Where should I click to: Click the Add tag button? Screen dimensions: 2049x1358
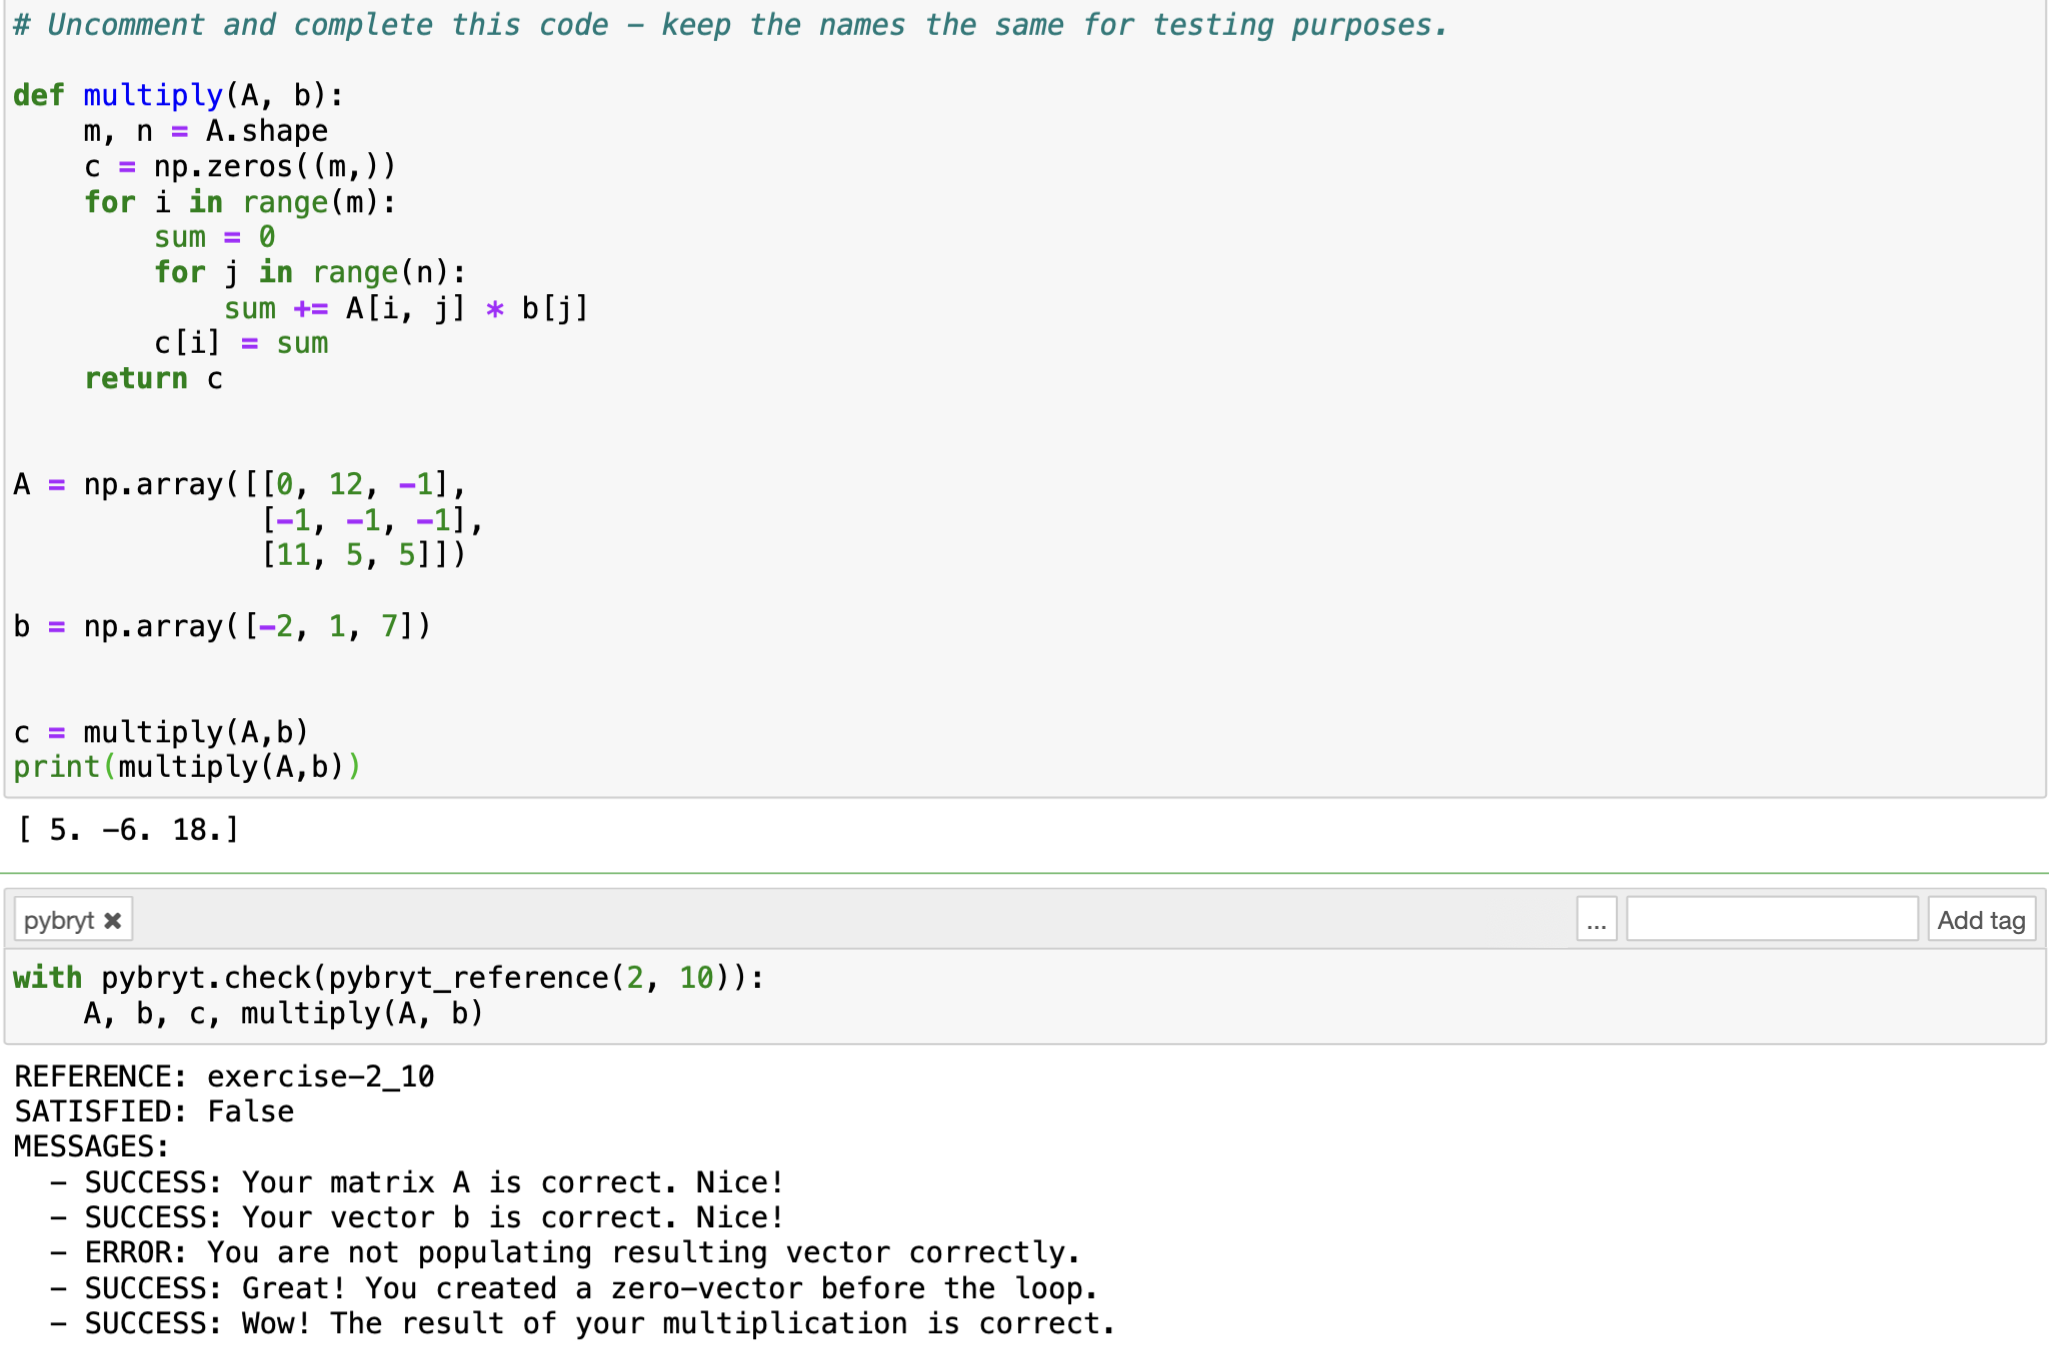tap(1982, 918)
